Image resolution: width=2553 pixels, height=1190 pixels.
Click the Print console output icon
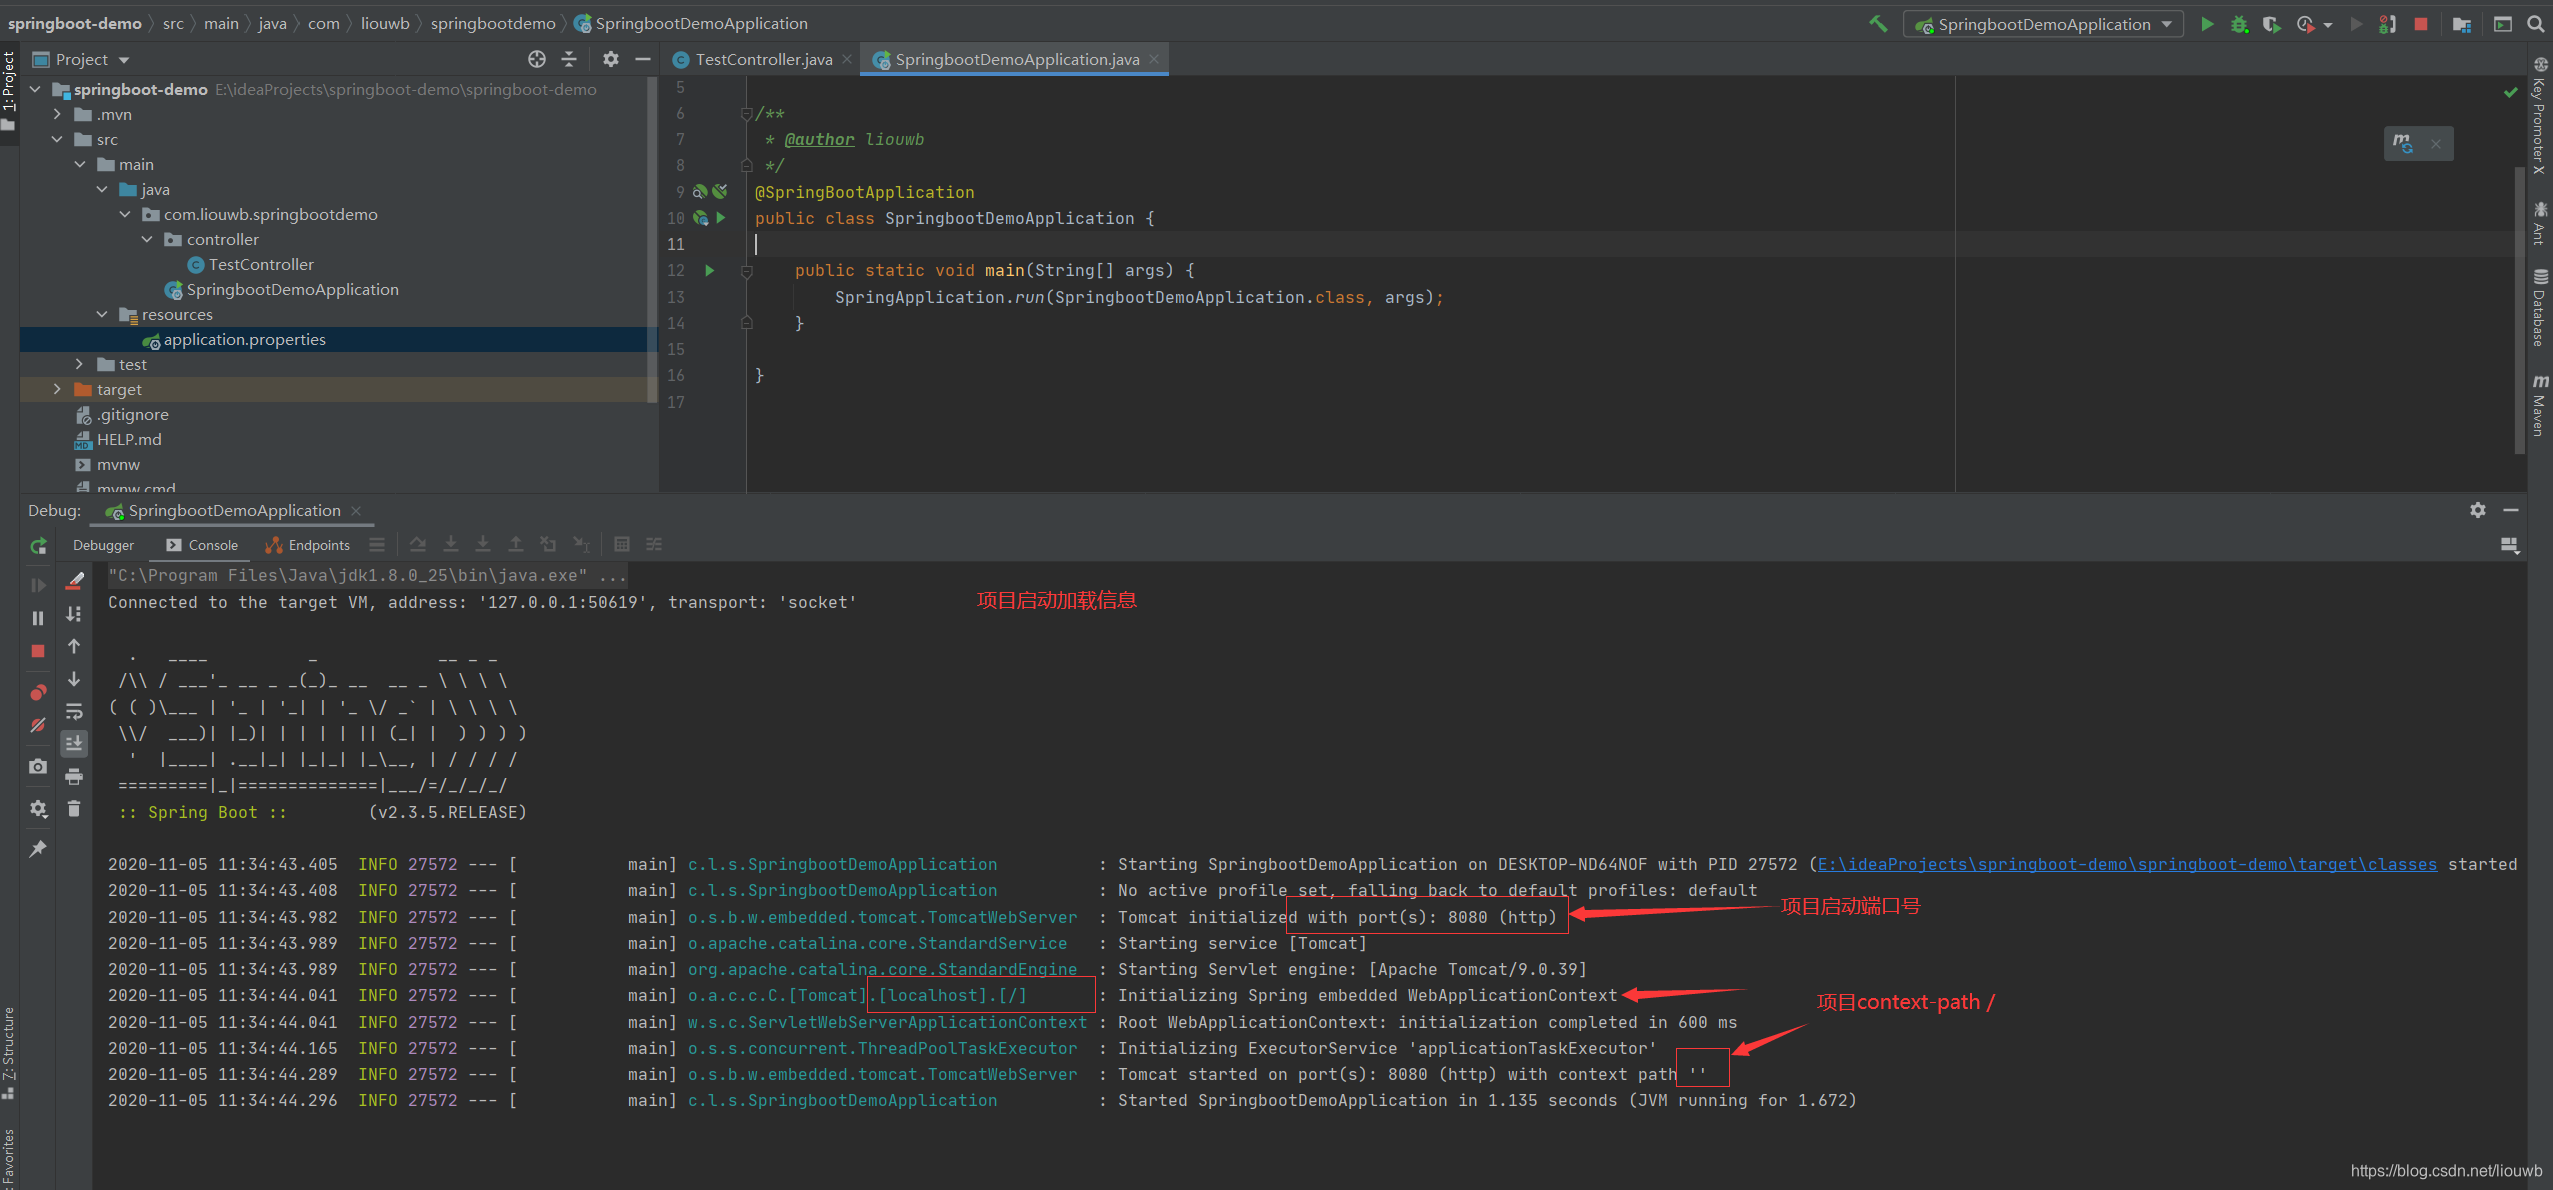(74, 776)
